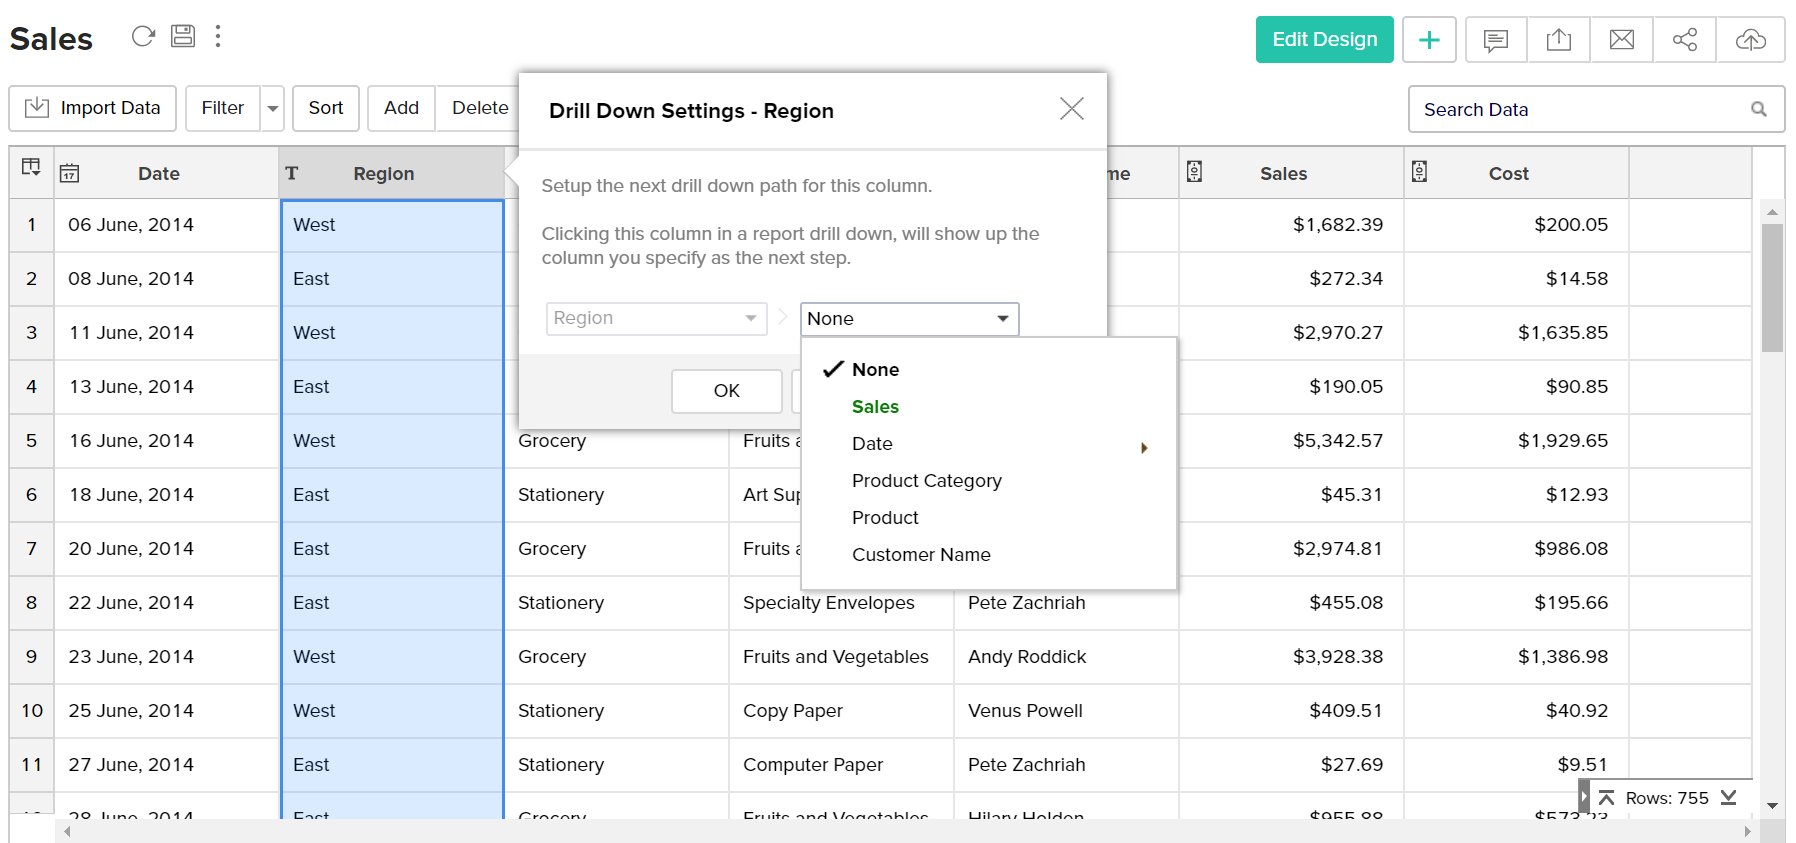
Task: Click the email envelope icon
Action: [x=1621, y=40]
